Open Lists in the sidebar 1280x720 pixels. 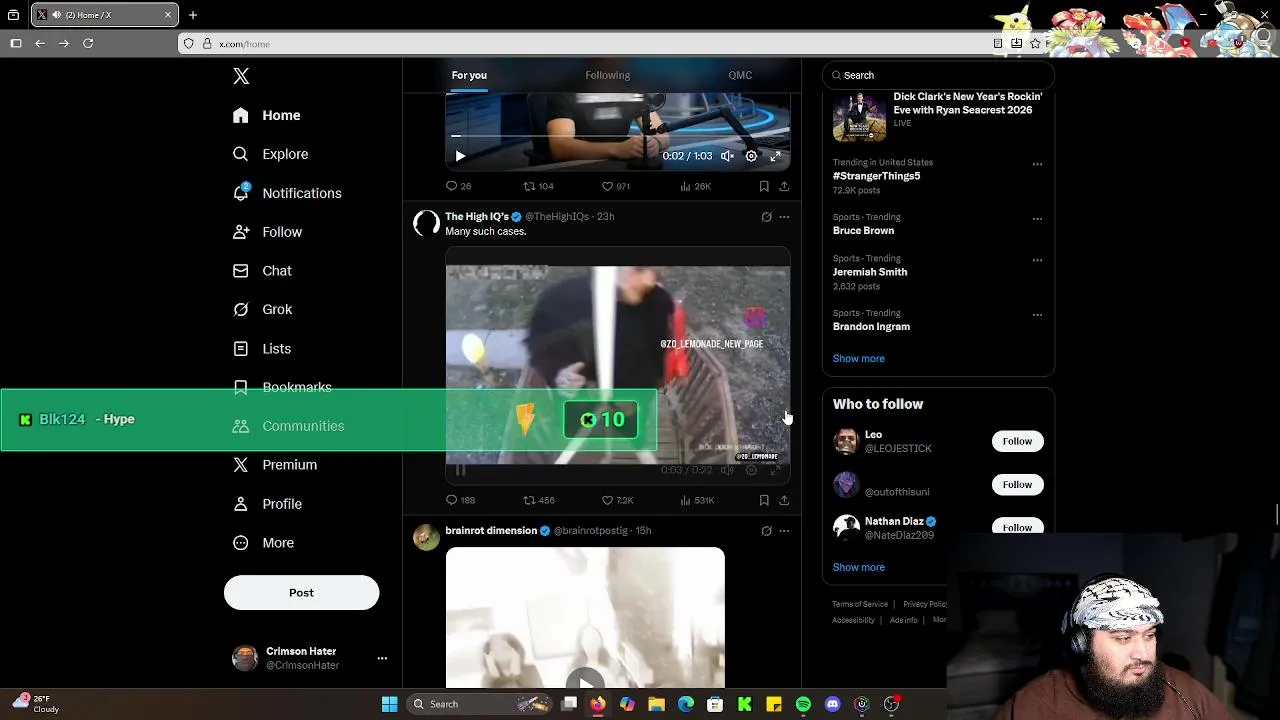tap(262, 349)
